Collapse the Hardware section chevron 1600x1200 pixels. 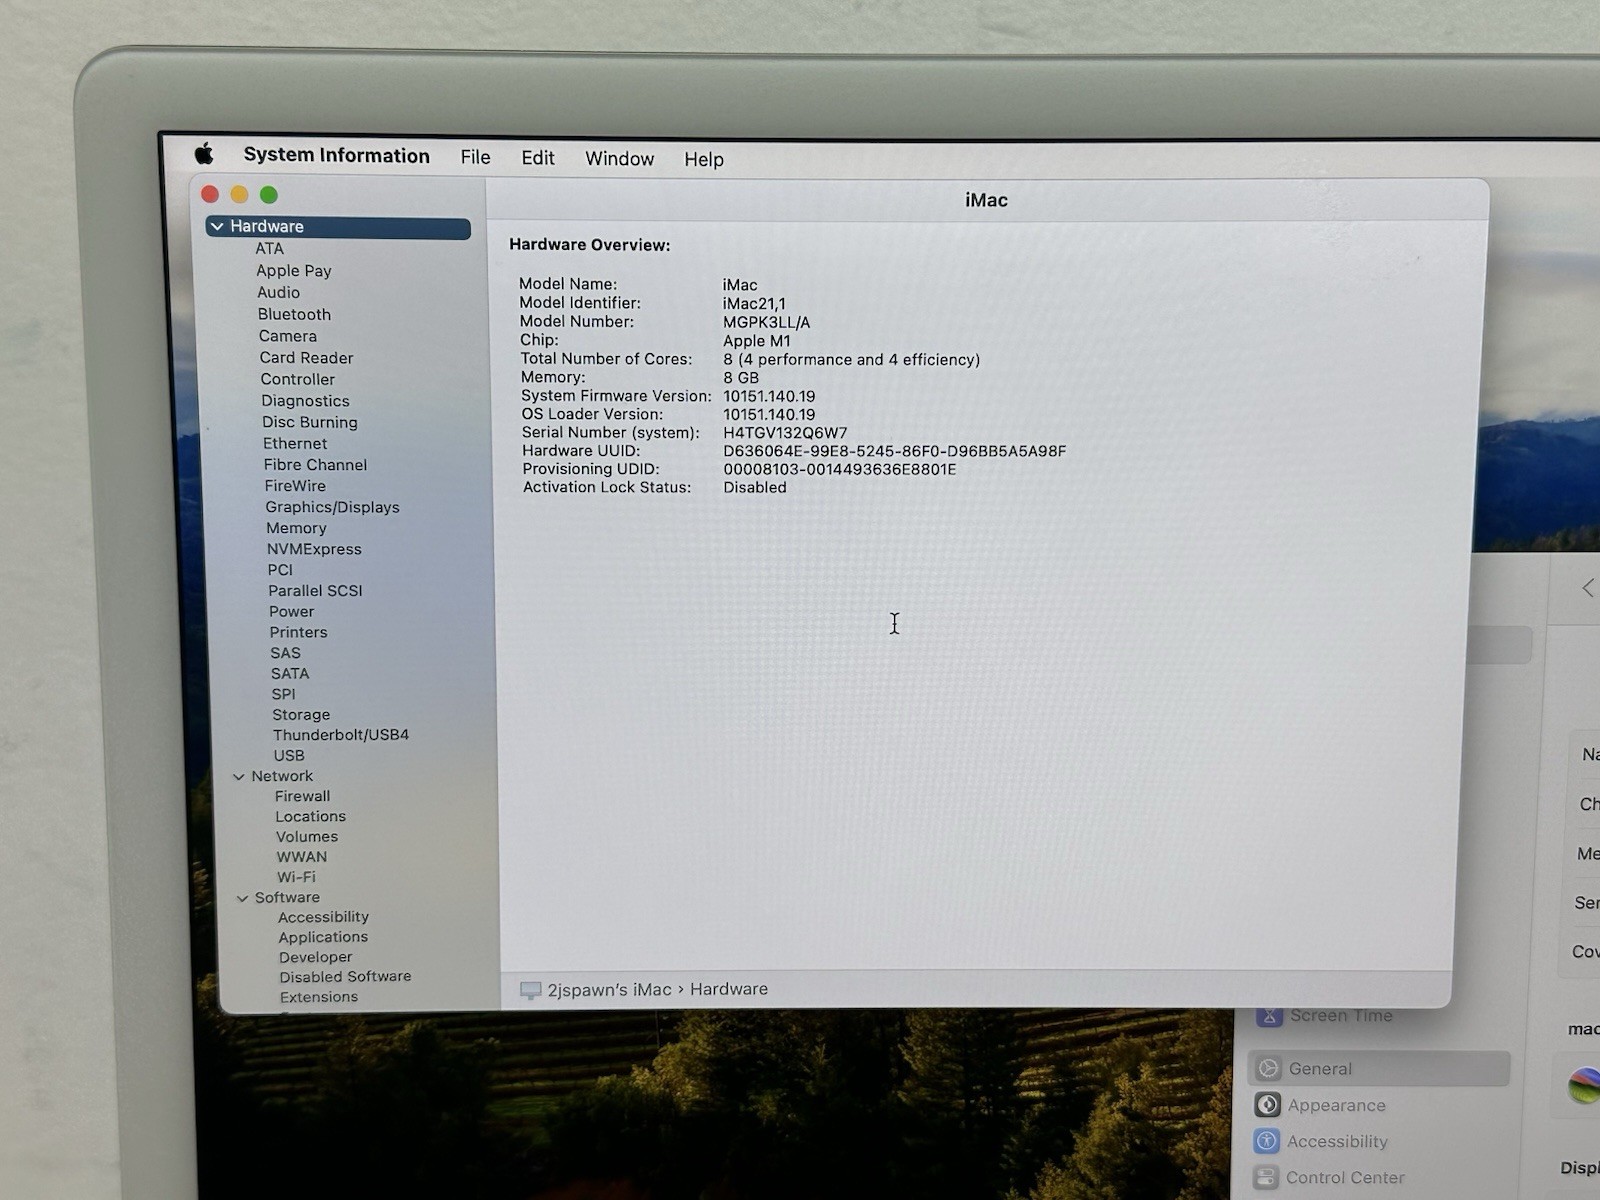pyautogui.click(x=217, y=227)
